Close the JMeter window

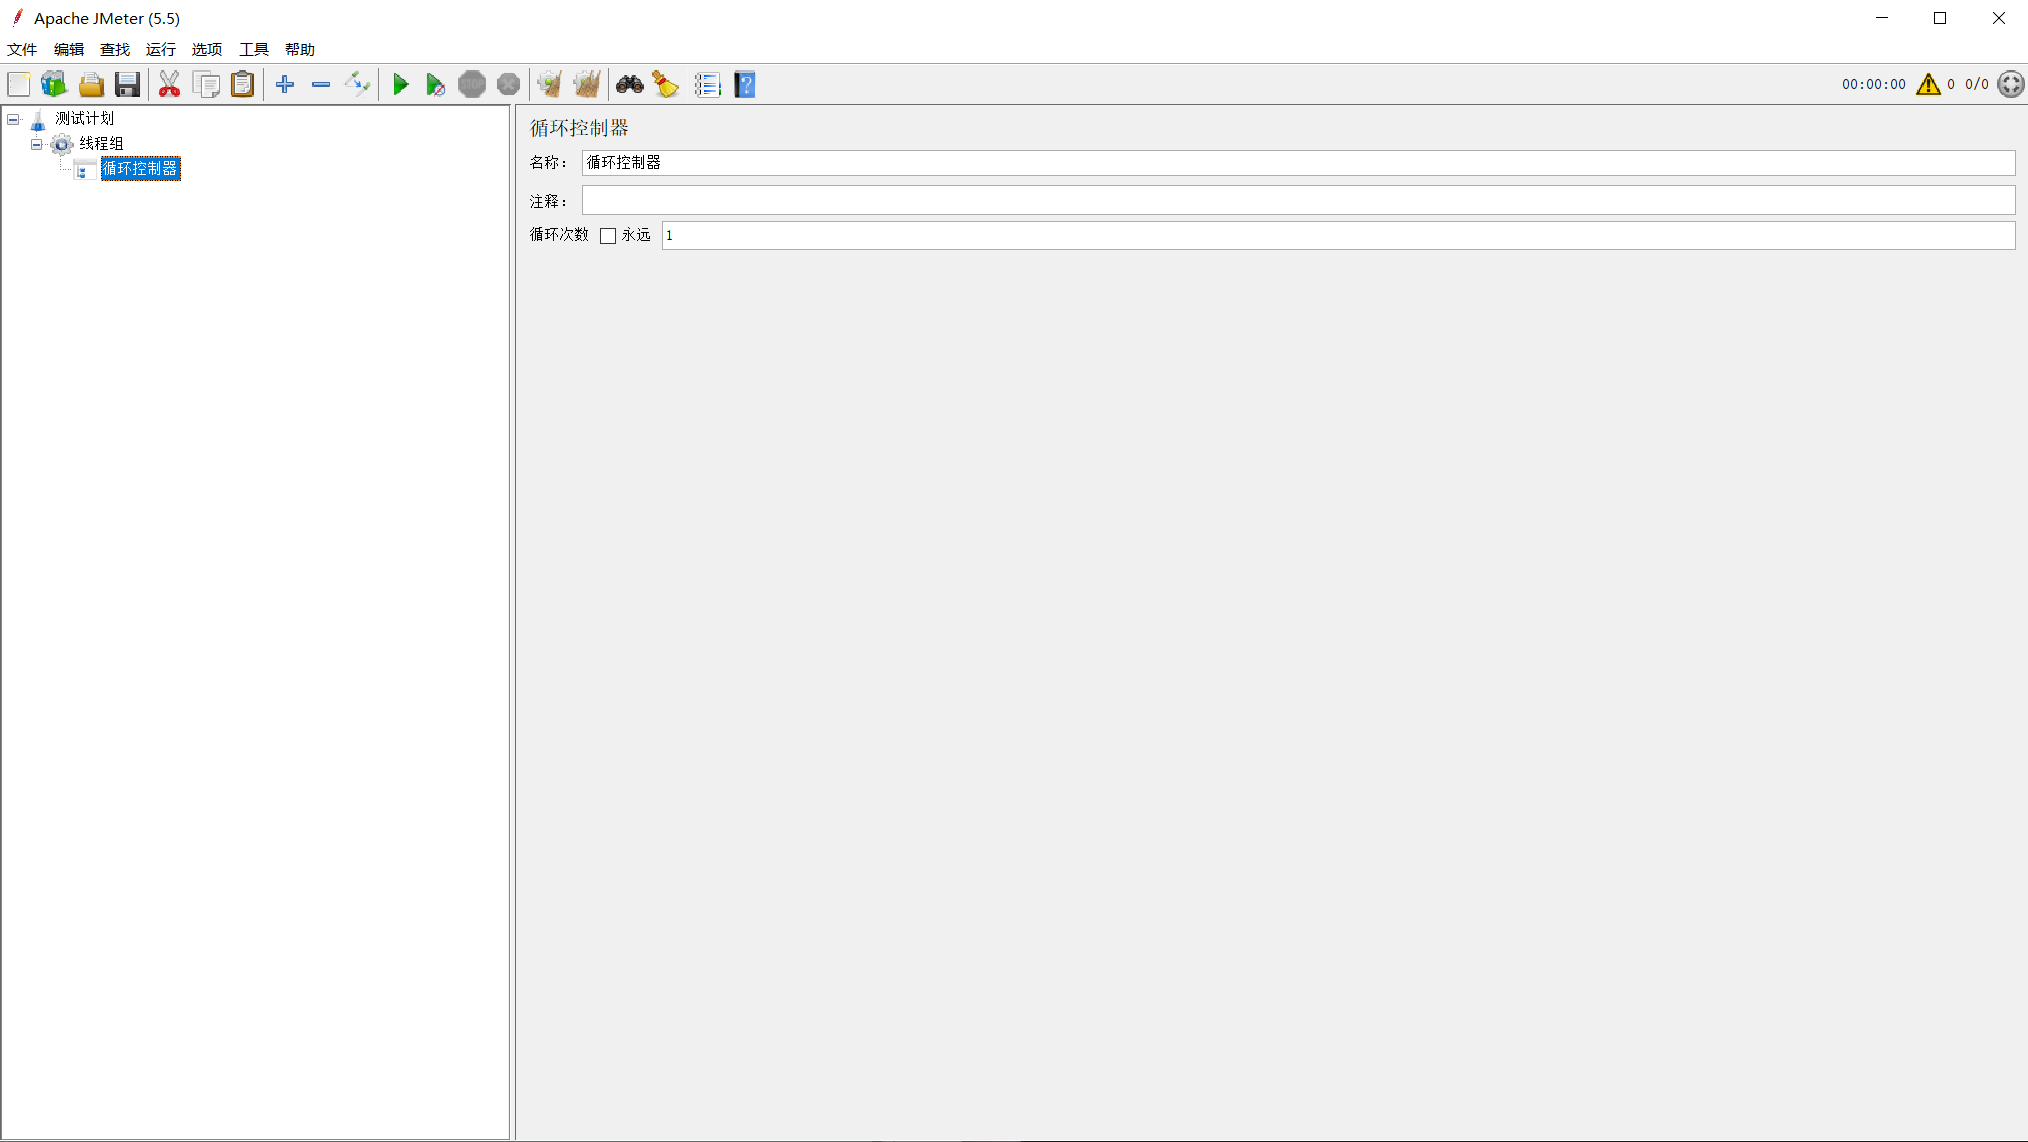(x=1999, y=18)
